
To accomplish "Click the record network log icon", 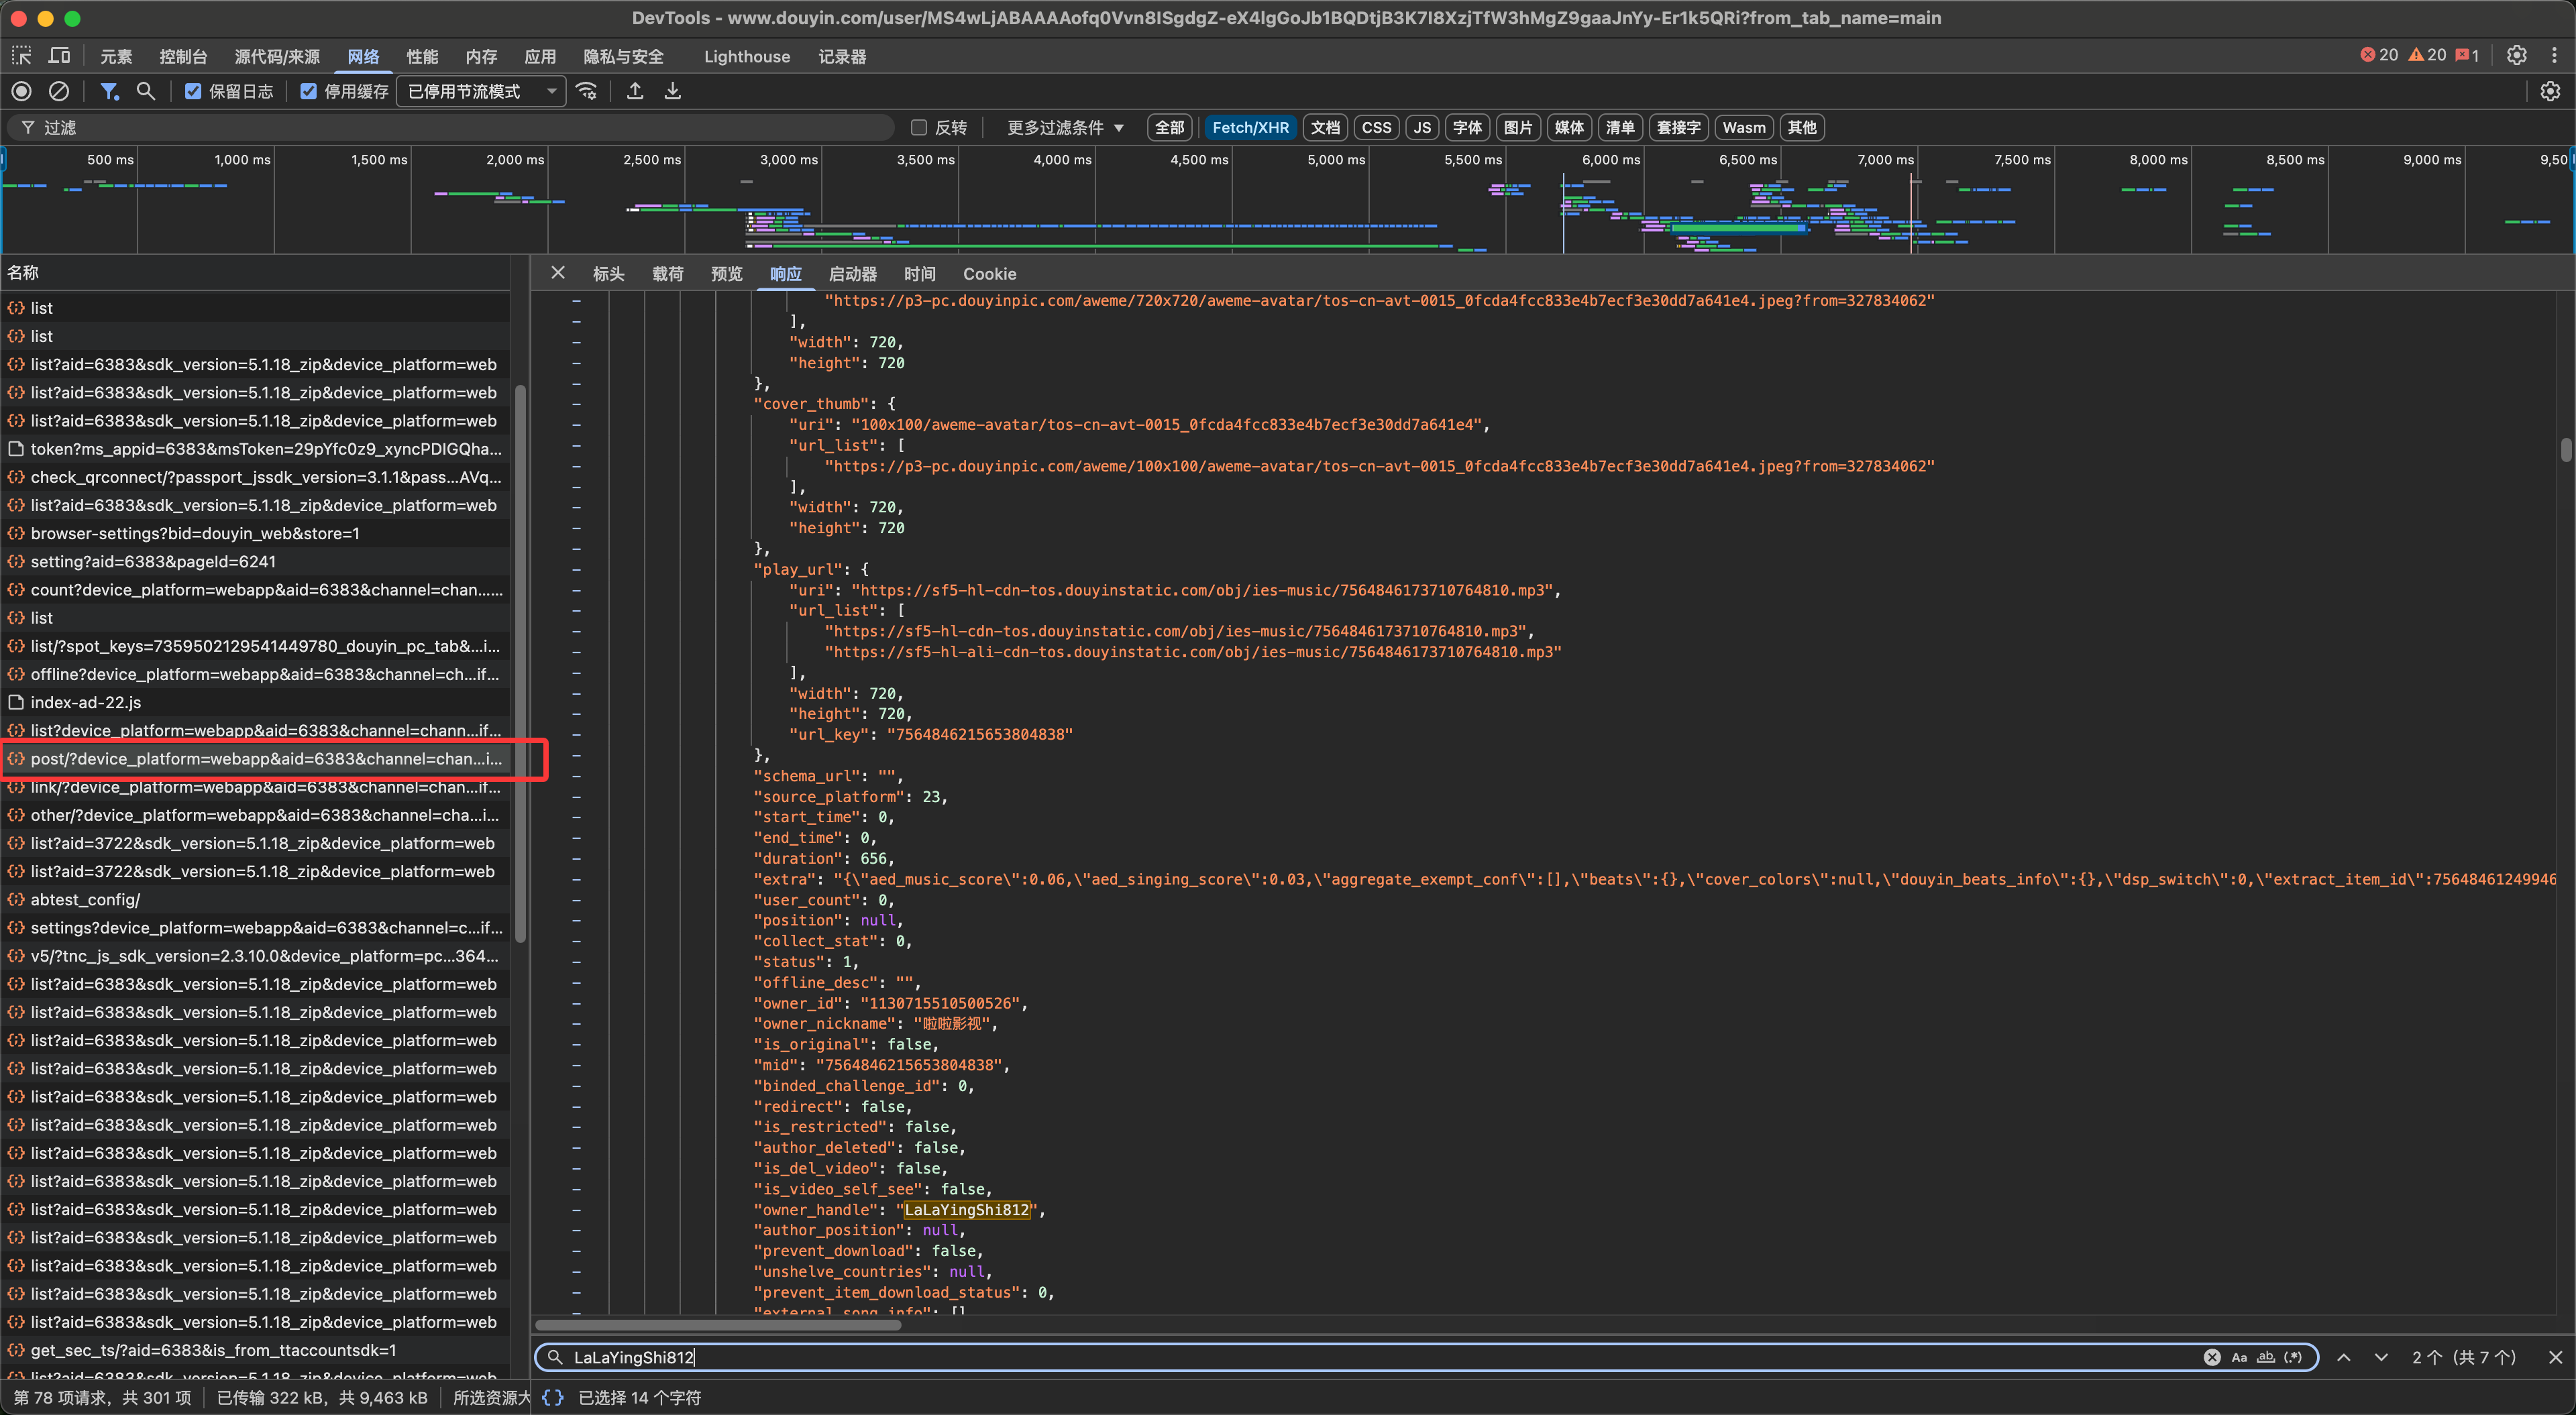I will [x=21, y=91].
